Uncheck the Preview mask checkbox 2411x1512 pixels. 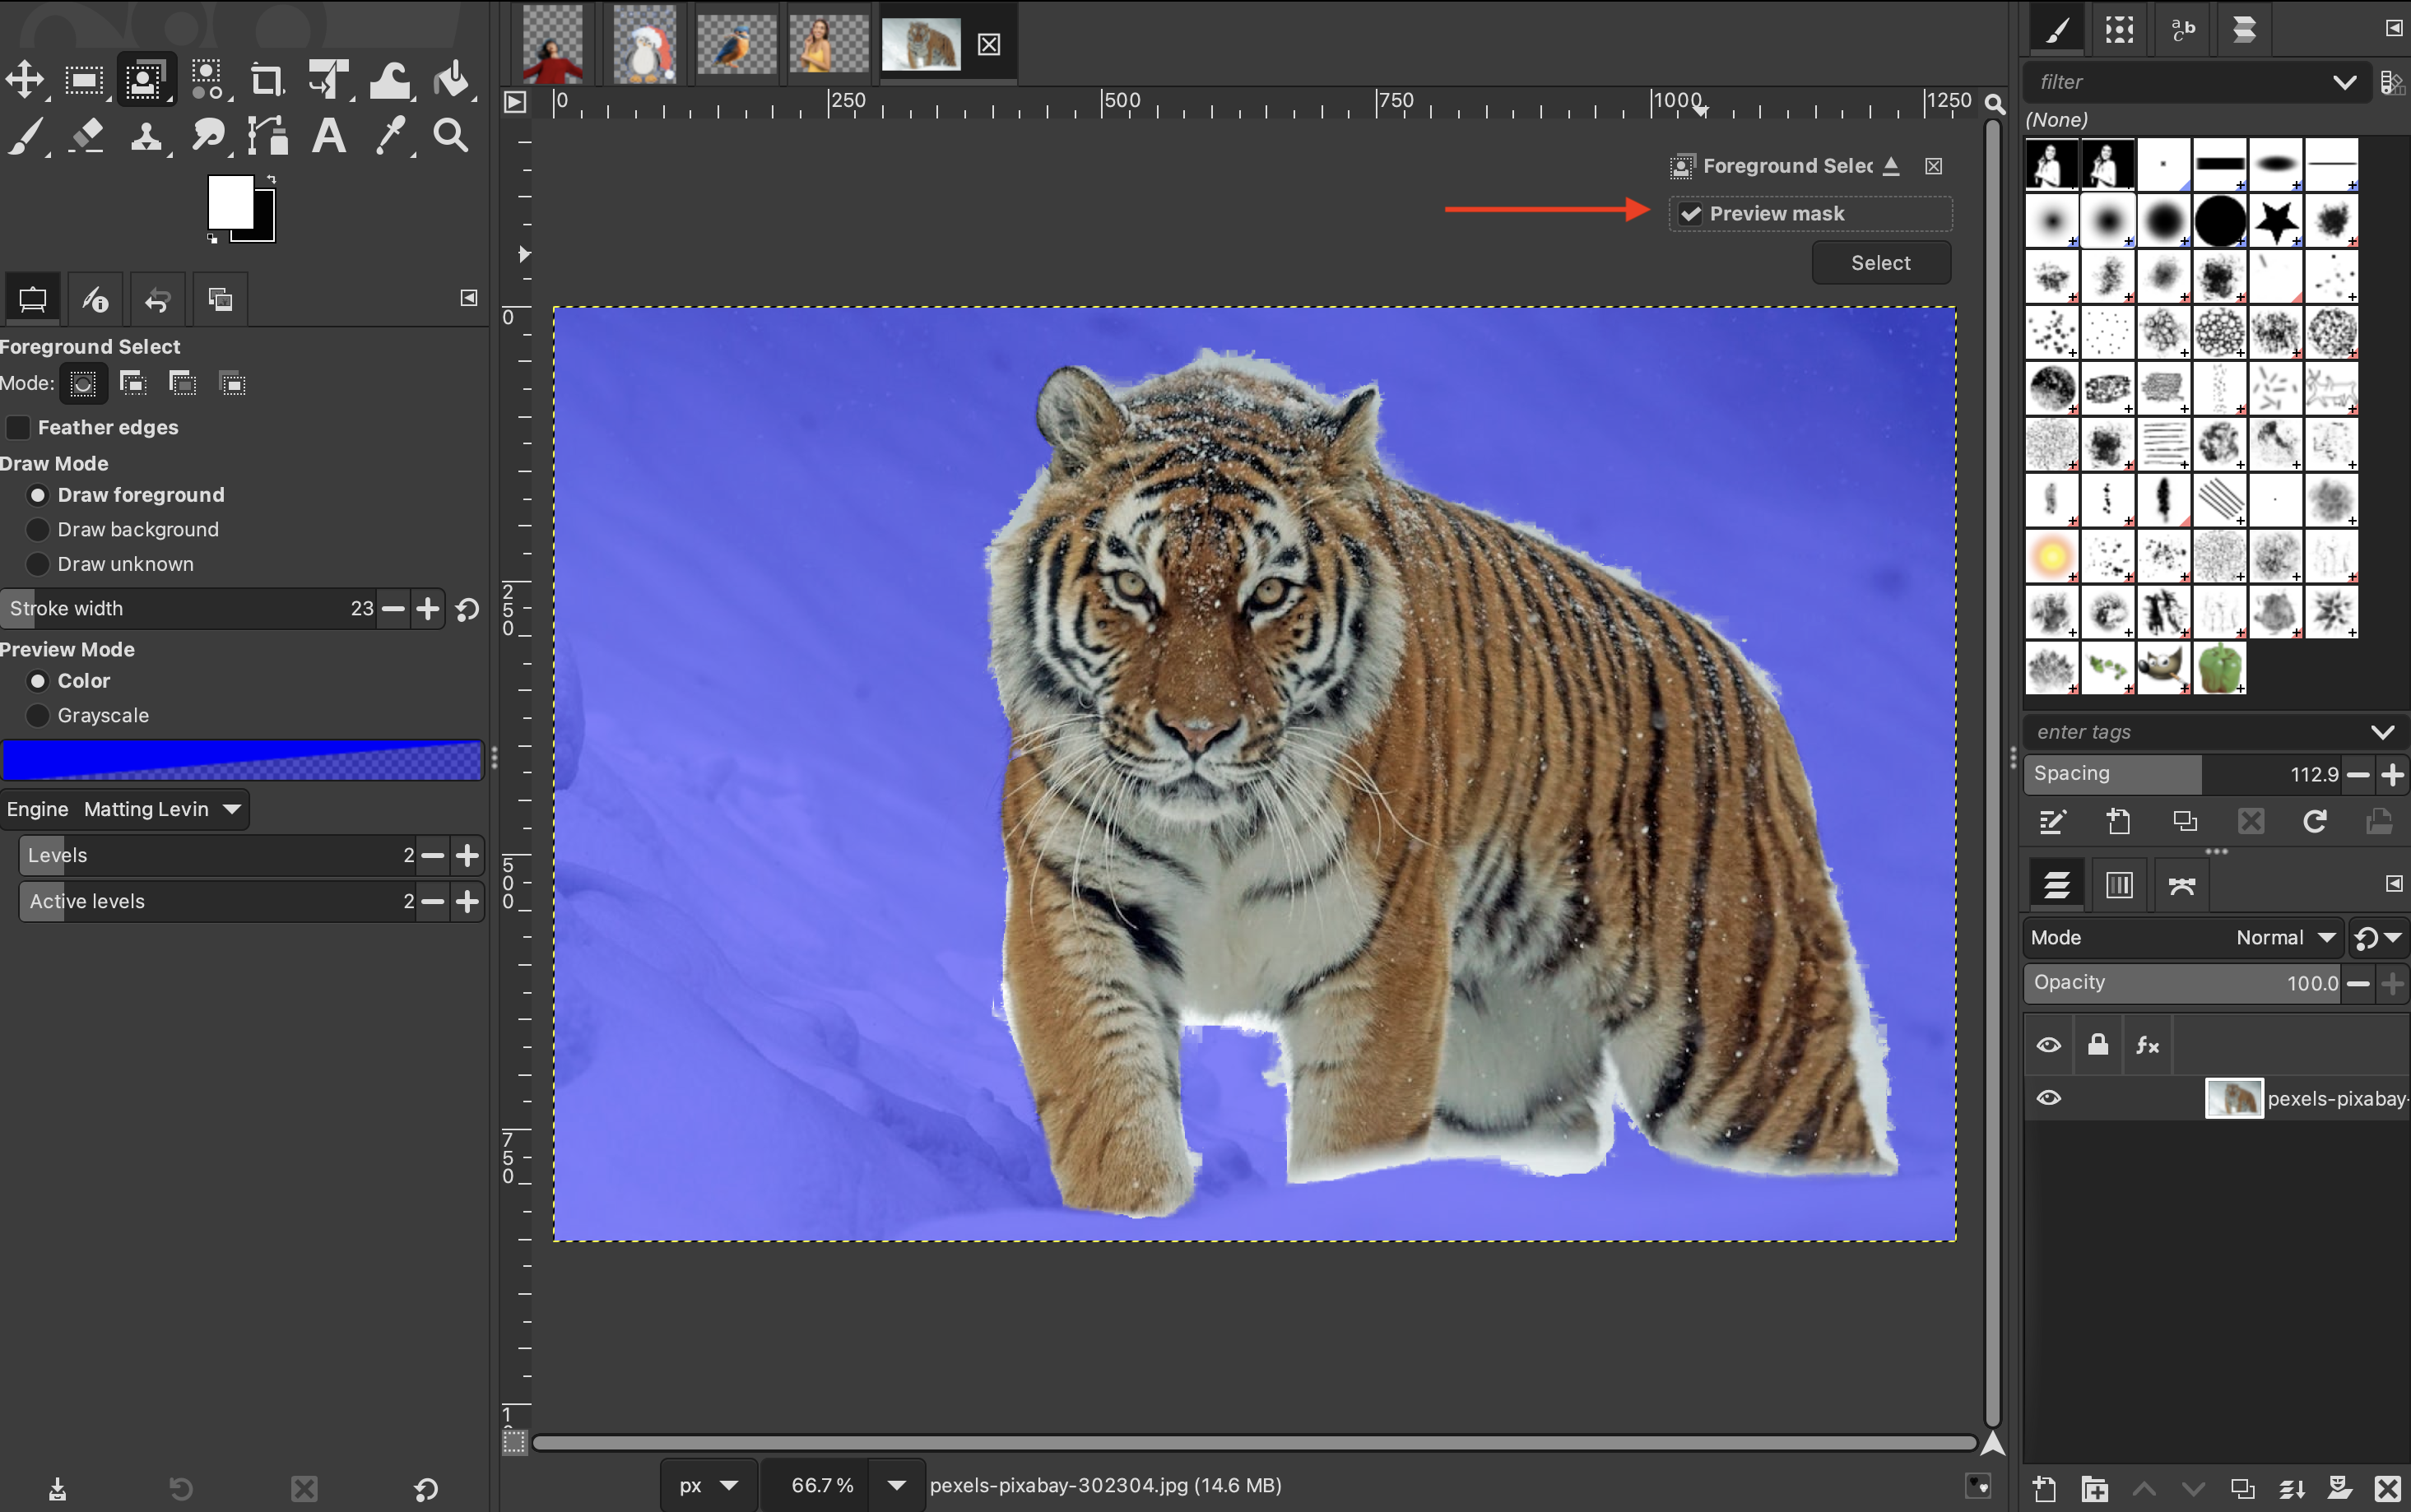coord(1691,214)
